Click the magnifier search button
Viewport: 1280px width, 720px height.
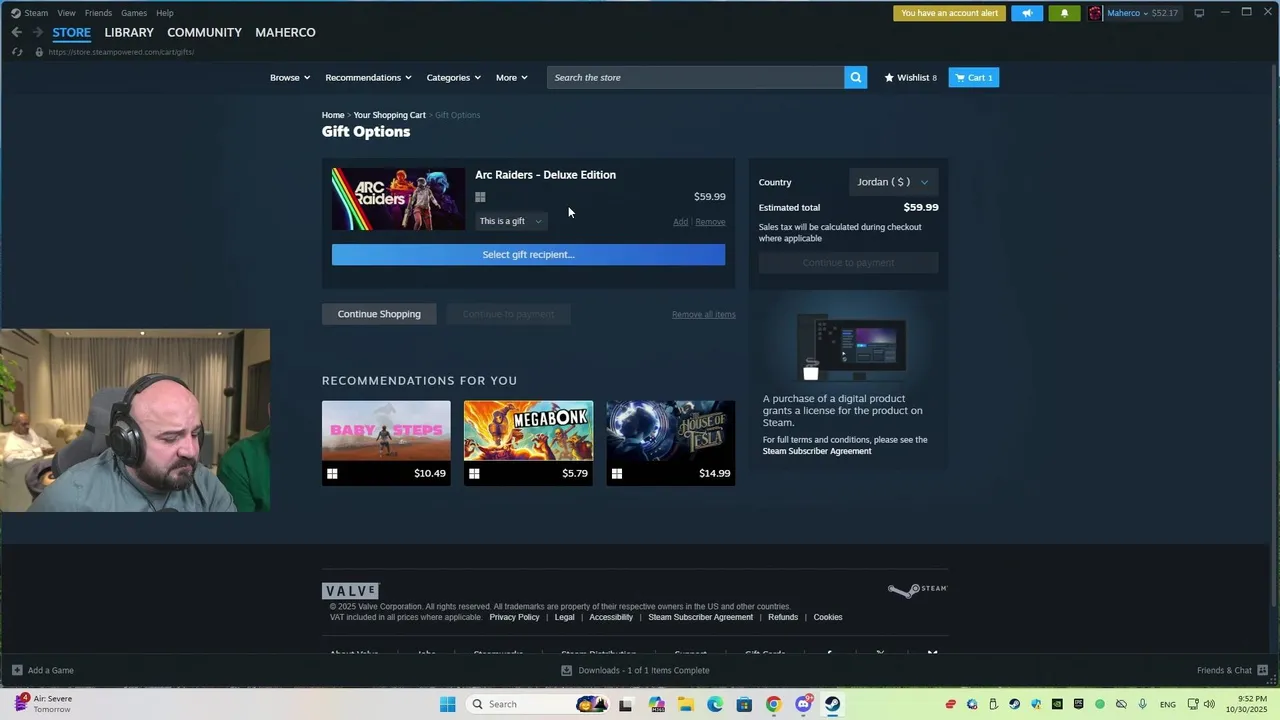point(856,77)
